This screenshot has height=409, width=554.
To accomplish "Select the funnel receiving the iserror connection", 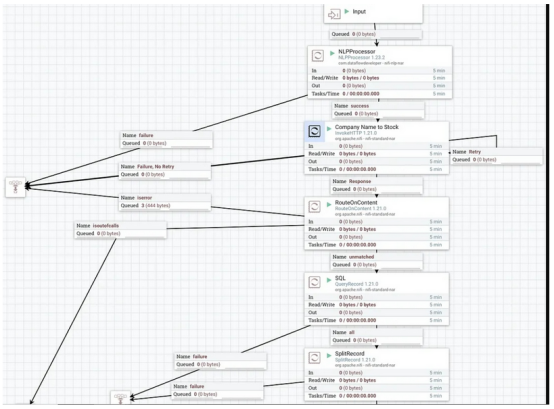I will click(16, 187).
